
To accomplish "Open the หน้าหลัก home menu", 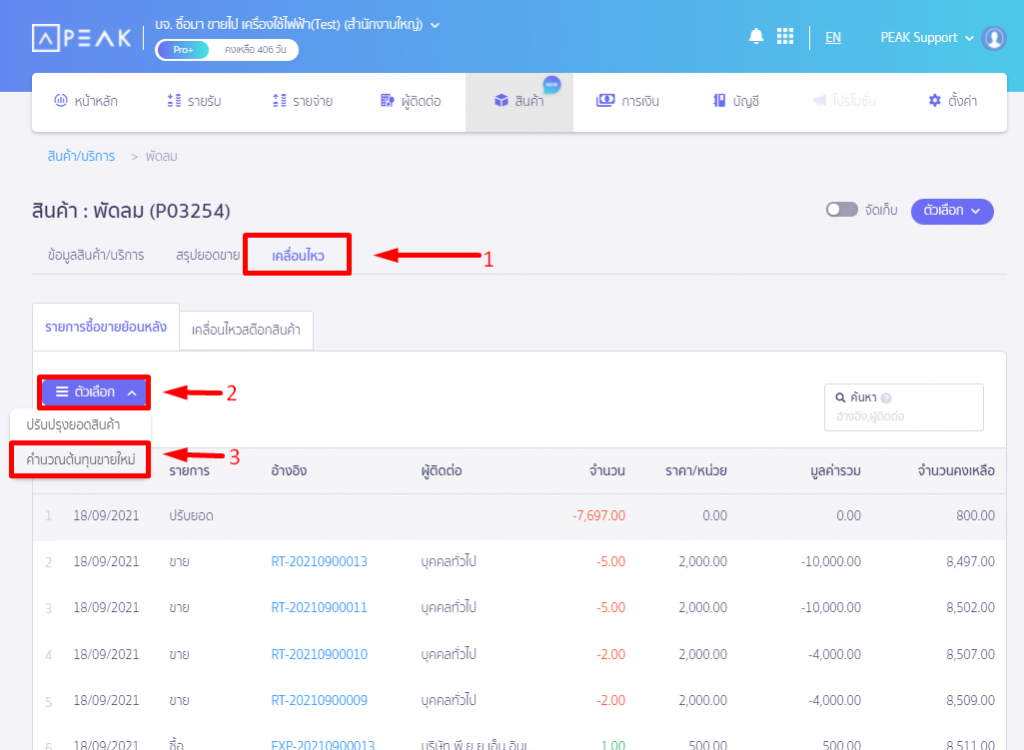I will click(86, 101).
